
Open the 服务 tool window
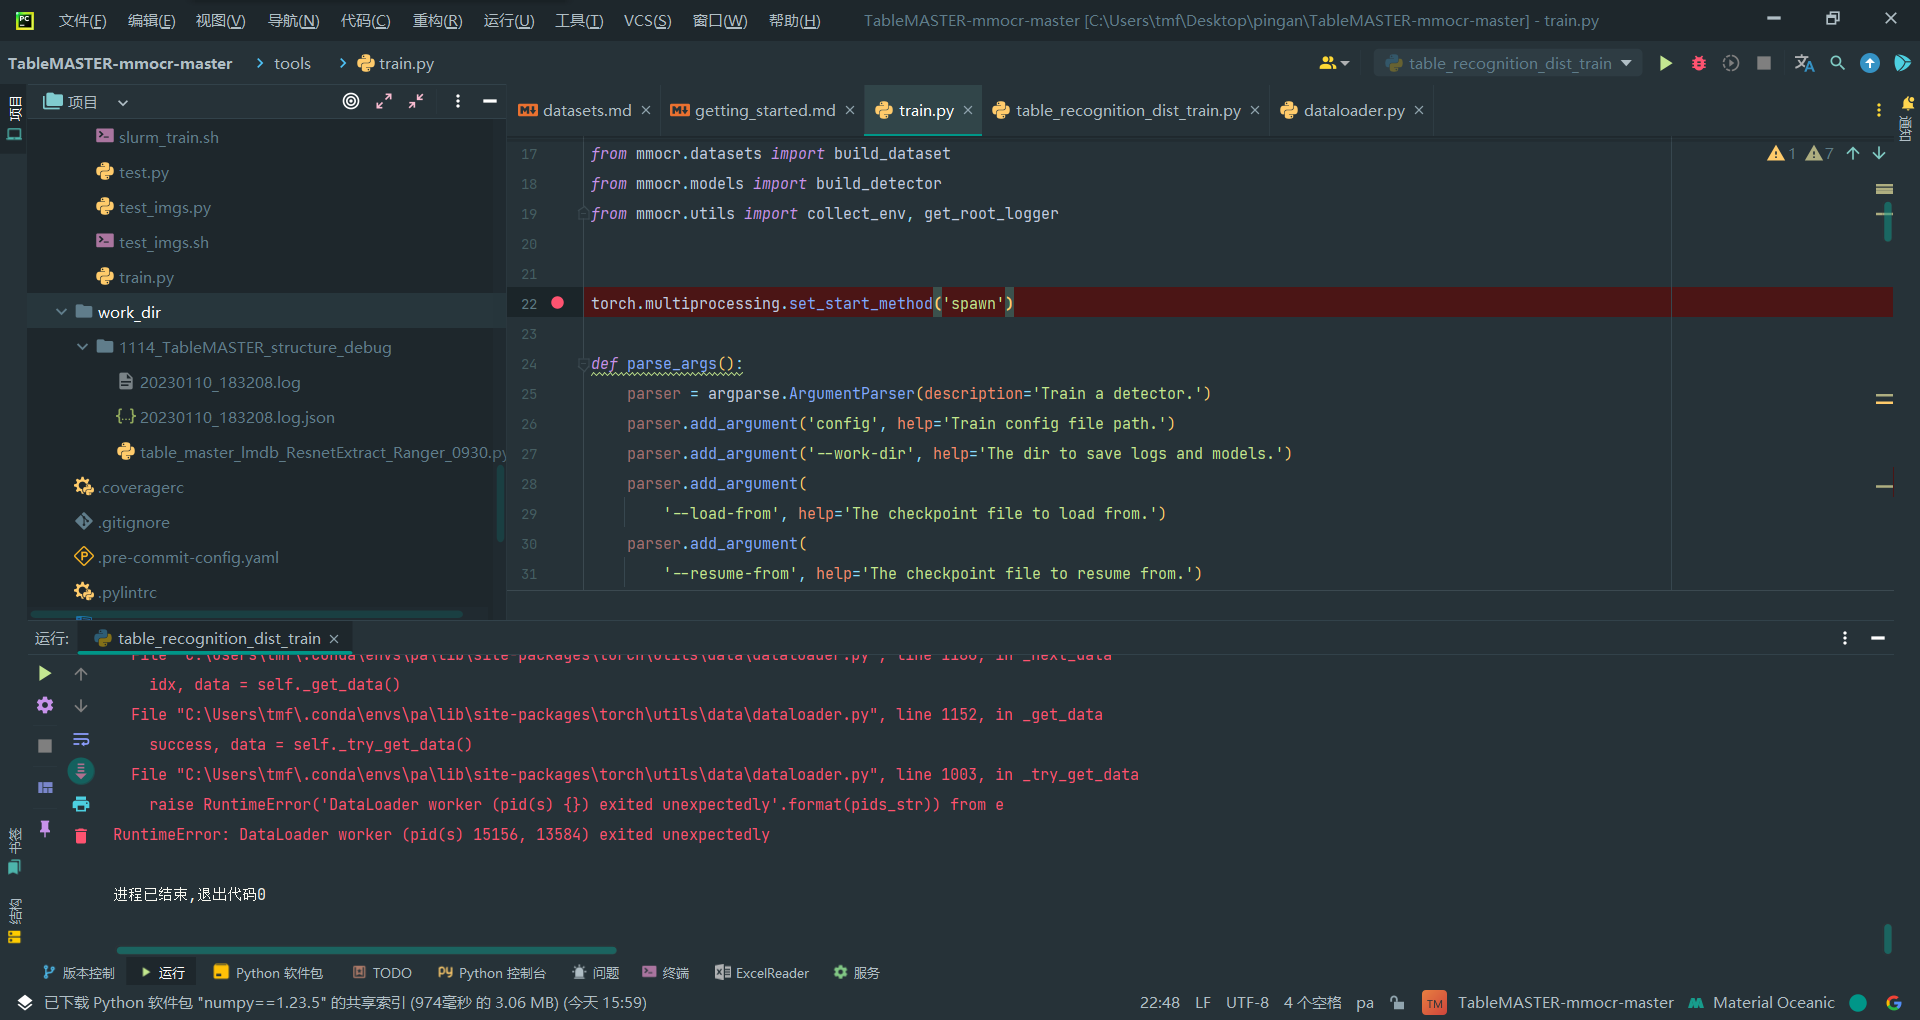856,973
